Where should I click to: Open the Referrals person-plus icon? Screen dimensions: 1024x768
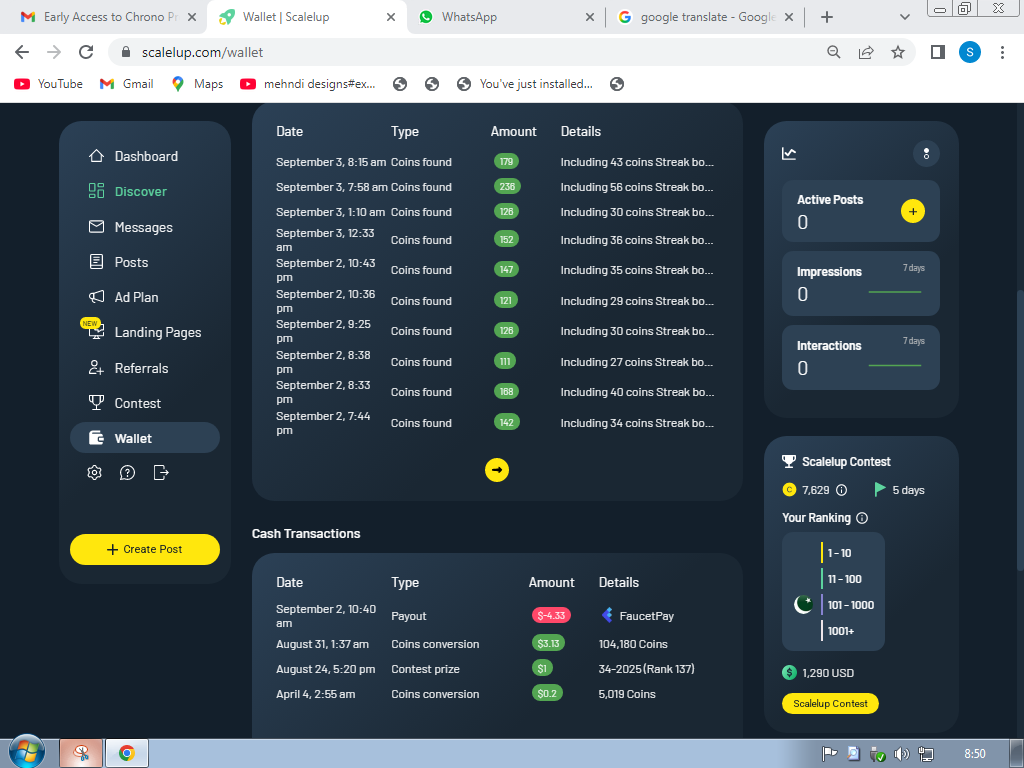tap(96, 368)
